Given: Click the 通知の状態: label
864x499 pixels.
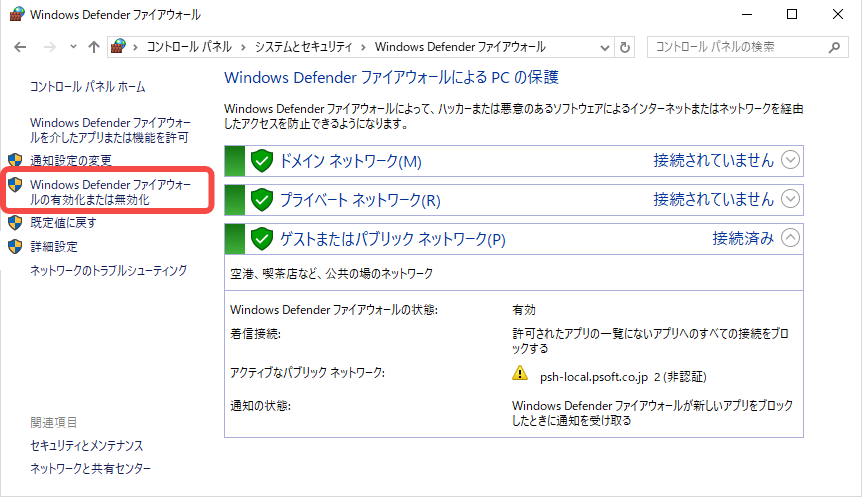Looking at the screenshot, I should pos(260,406).
